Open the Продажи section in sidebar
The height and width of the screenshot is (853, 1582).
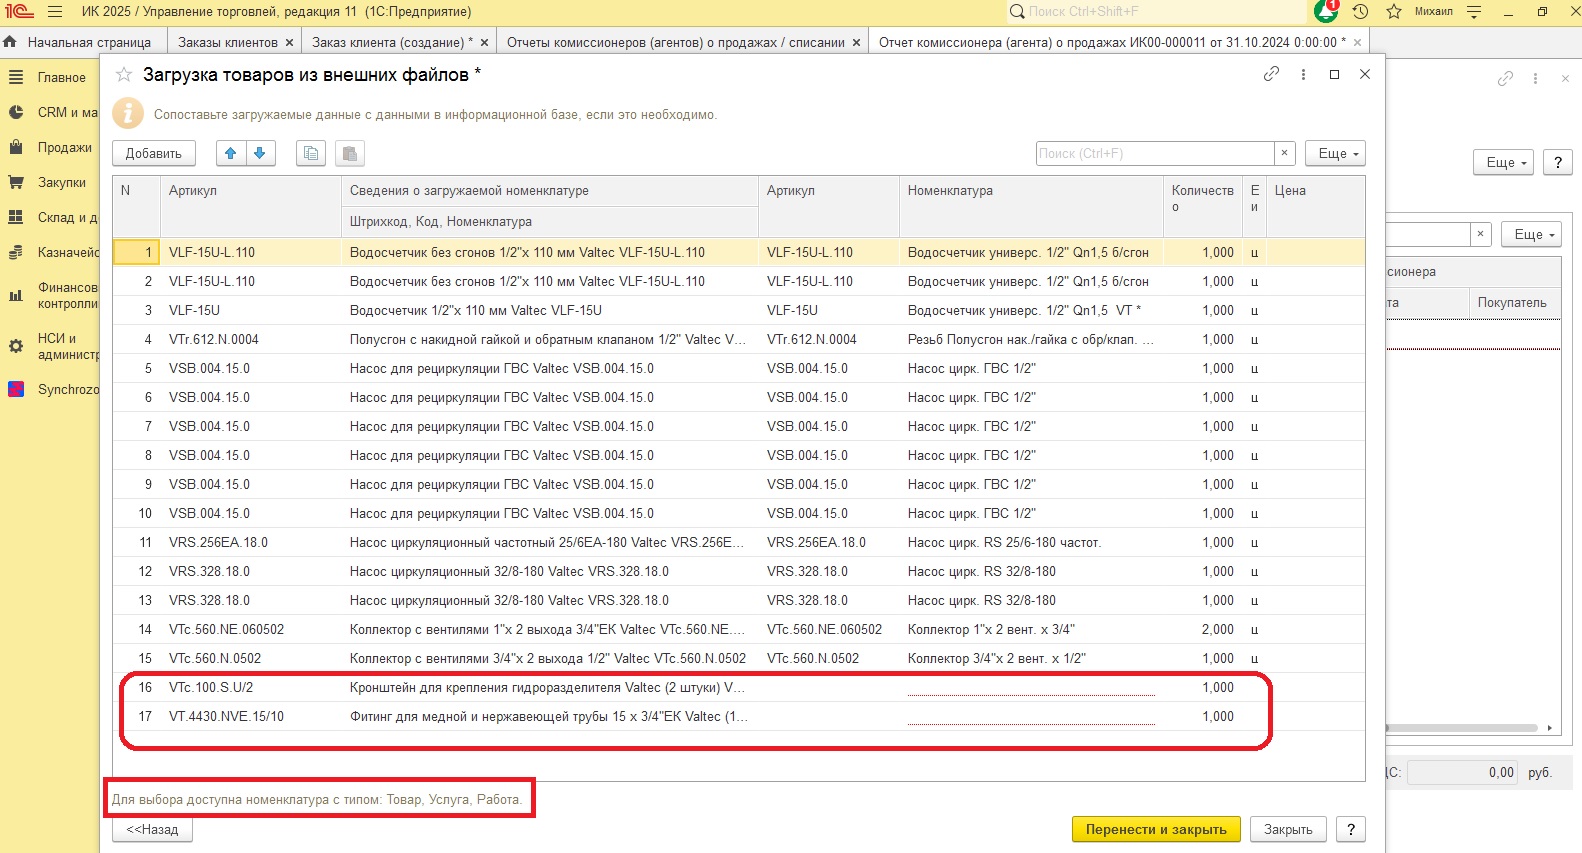click(64, 147)
